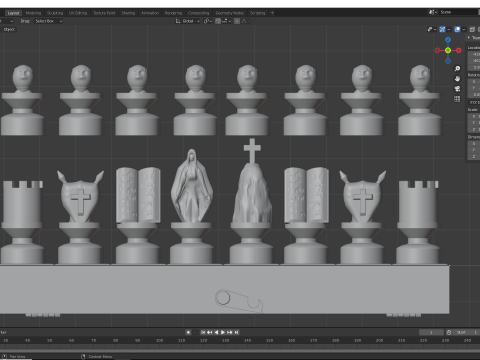Open the Select Box drag dropdown

[49, 21]
